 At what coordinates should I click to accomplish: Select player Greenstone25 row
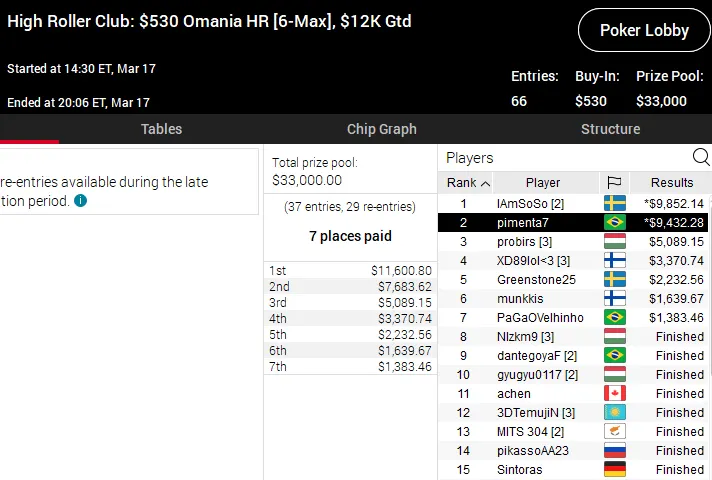pyautogui.click(x=536, y=280)
